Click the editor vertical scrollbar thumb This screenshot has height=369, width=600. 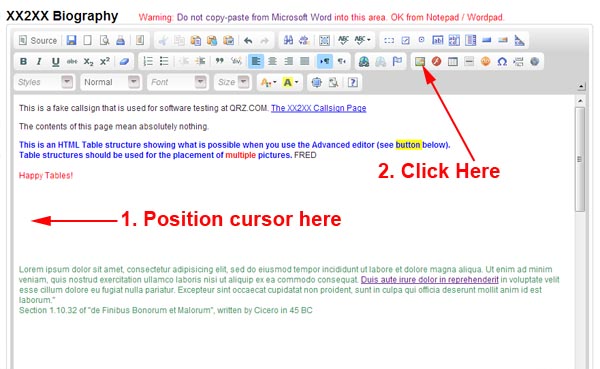(580, 159)
